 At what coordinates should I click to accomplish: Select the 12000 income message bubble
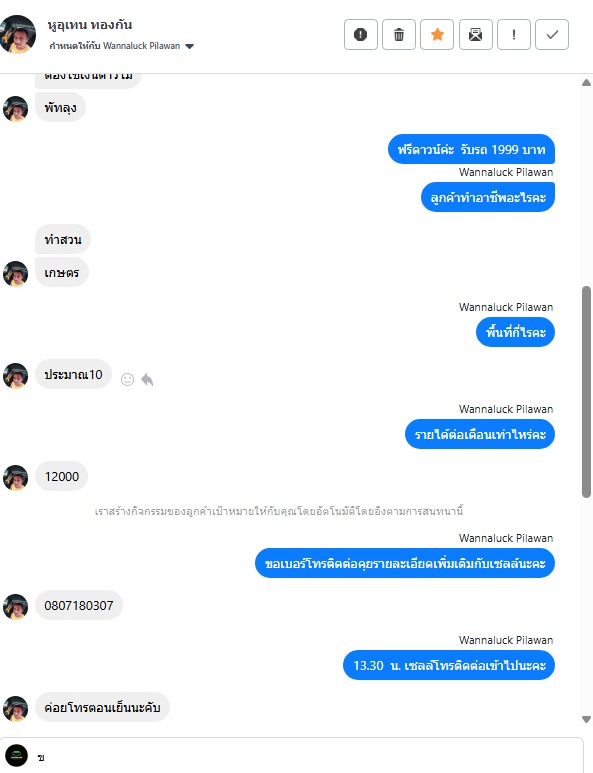click(62, 476)
